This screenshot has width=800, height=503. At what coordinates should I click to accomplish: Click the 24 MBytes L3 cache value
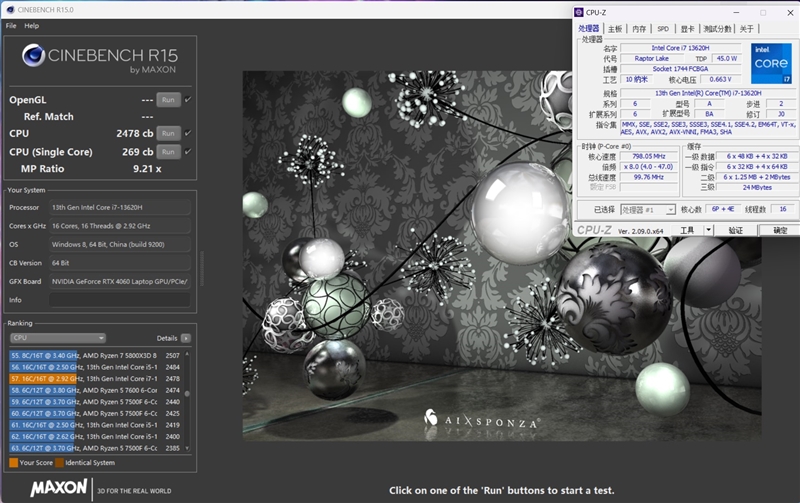pyautogui.click(x=757, y=187)
